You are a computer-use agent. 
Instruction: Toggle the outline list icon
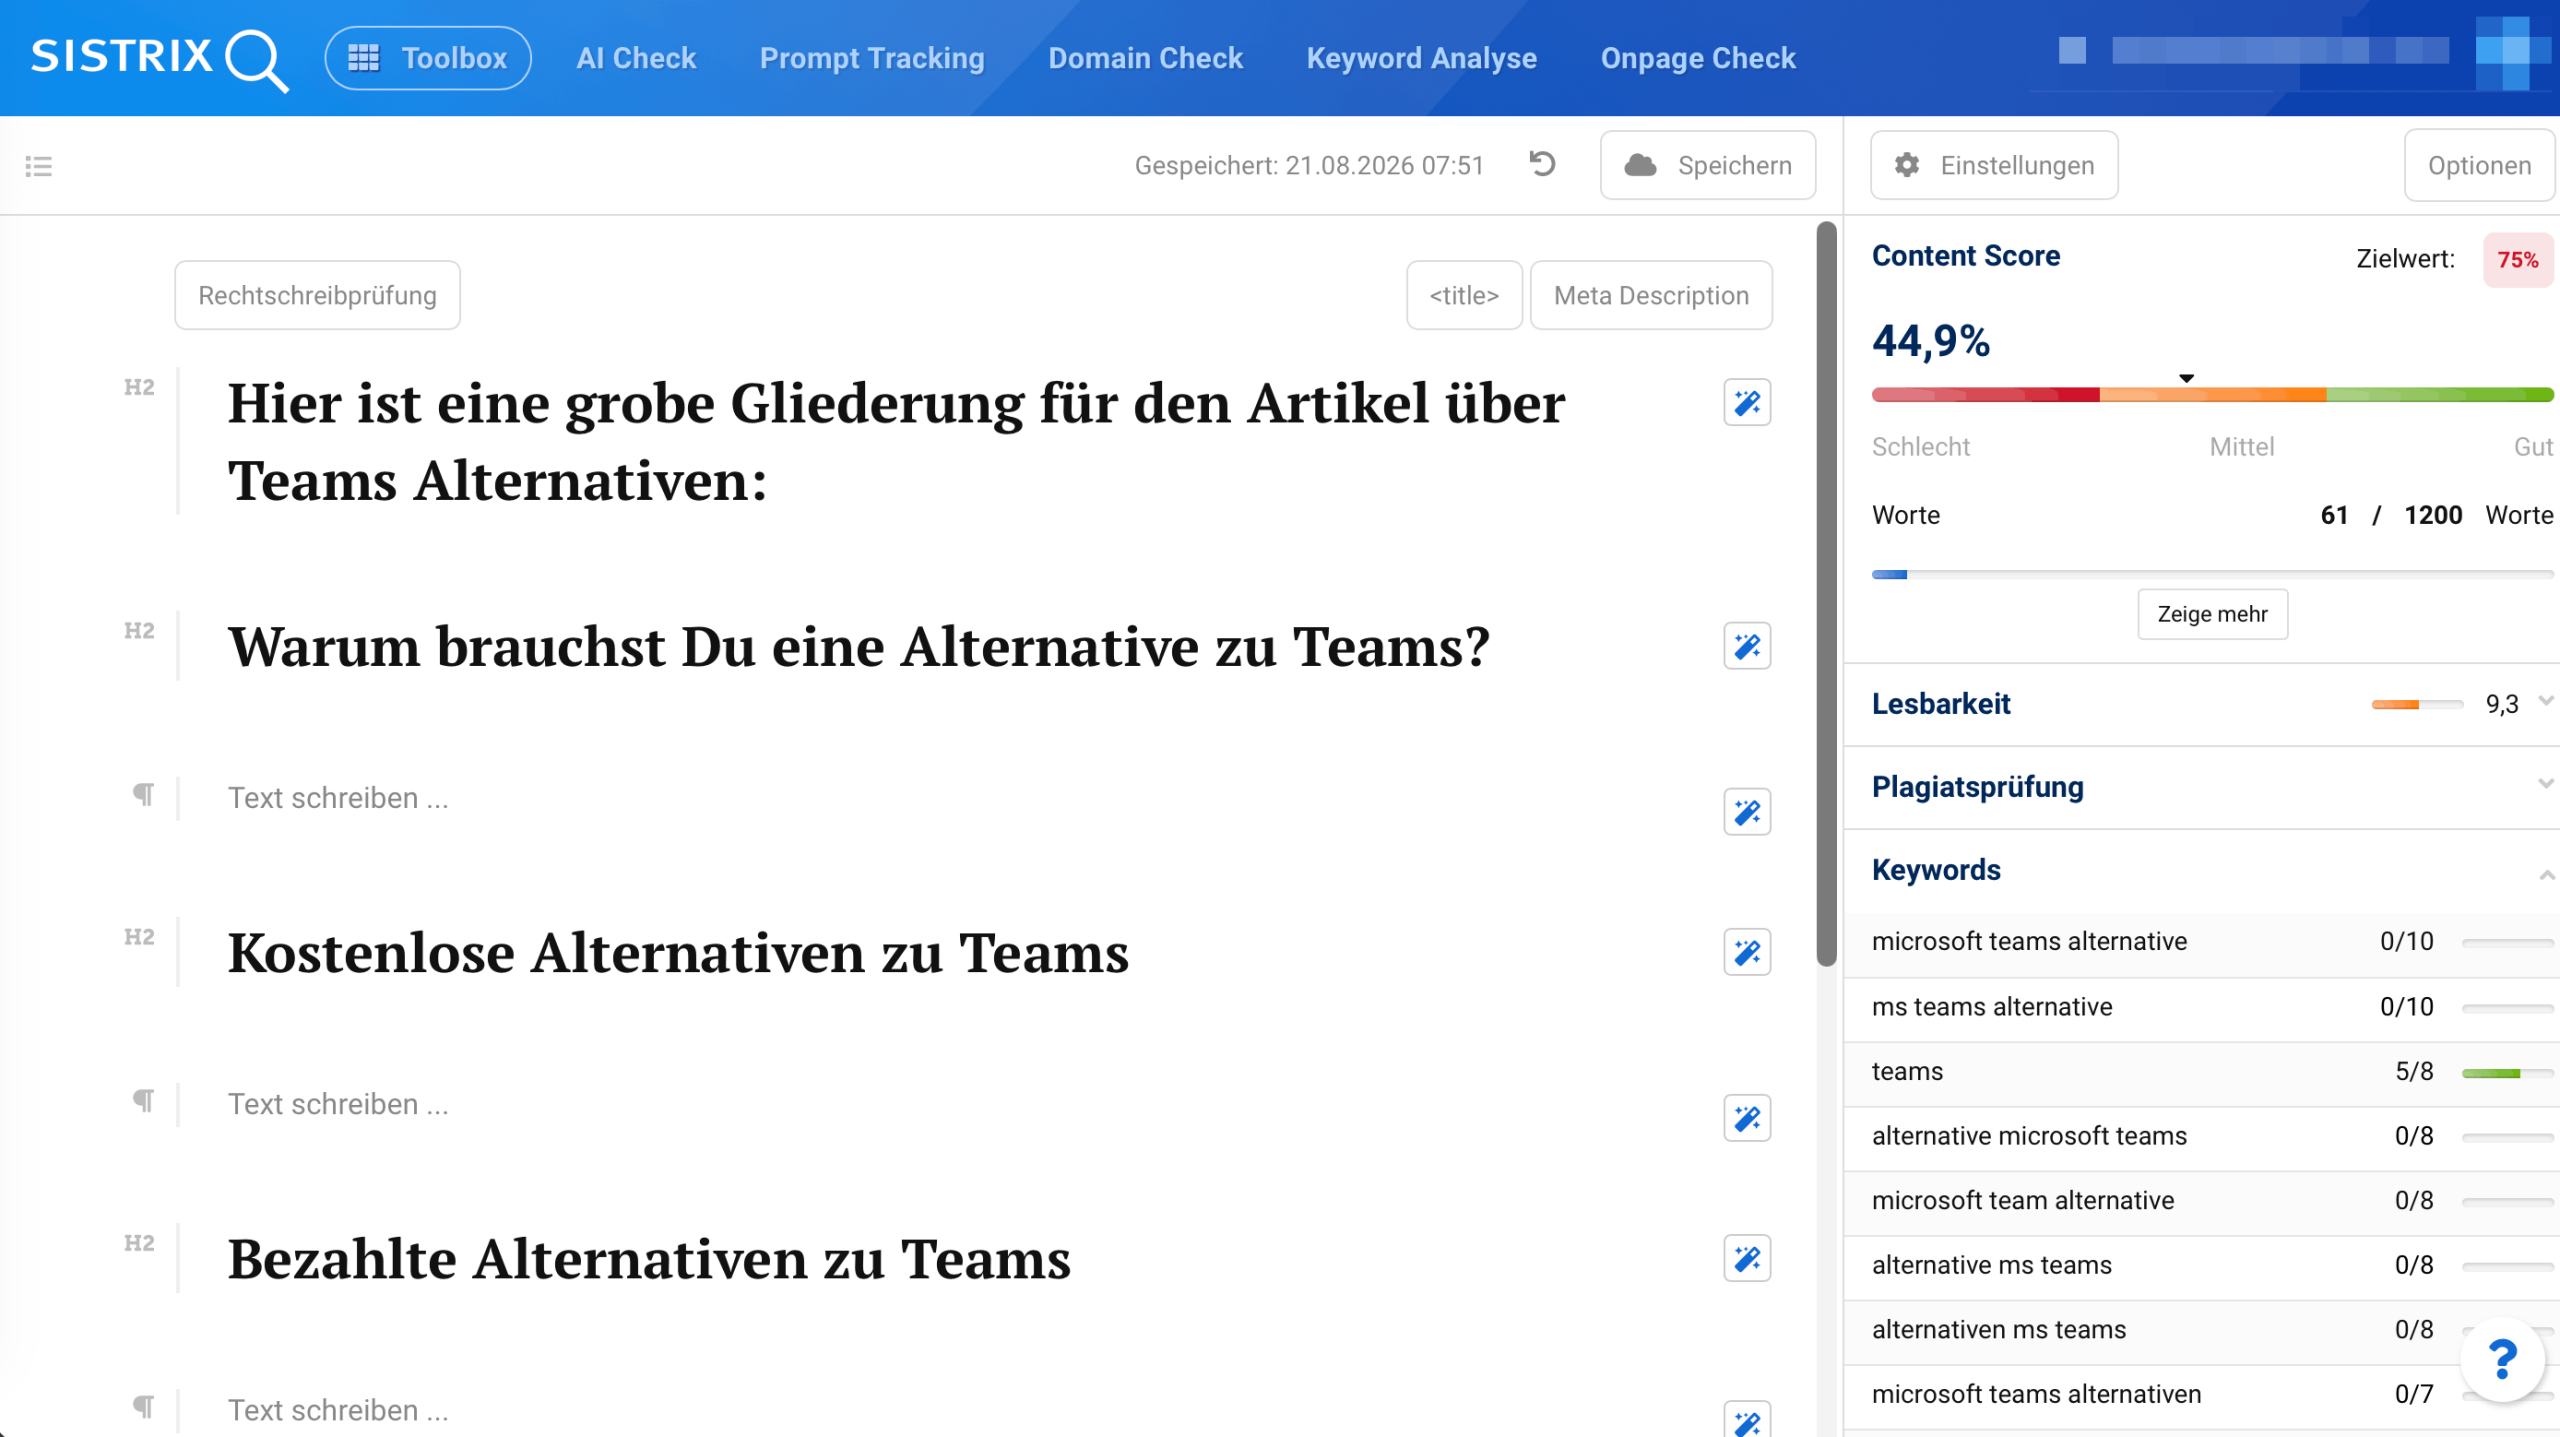click(x=39, y=166)
